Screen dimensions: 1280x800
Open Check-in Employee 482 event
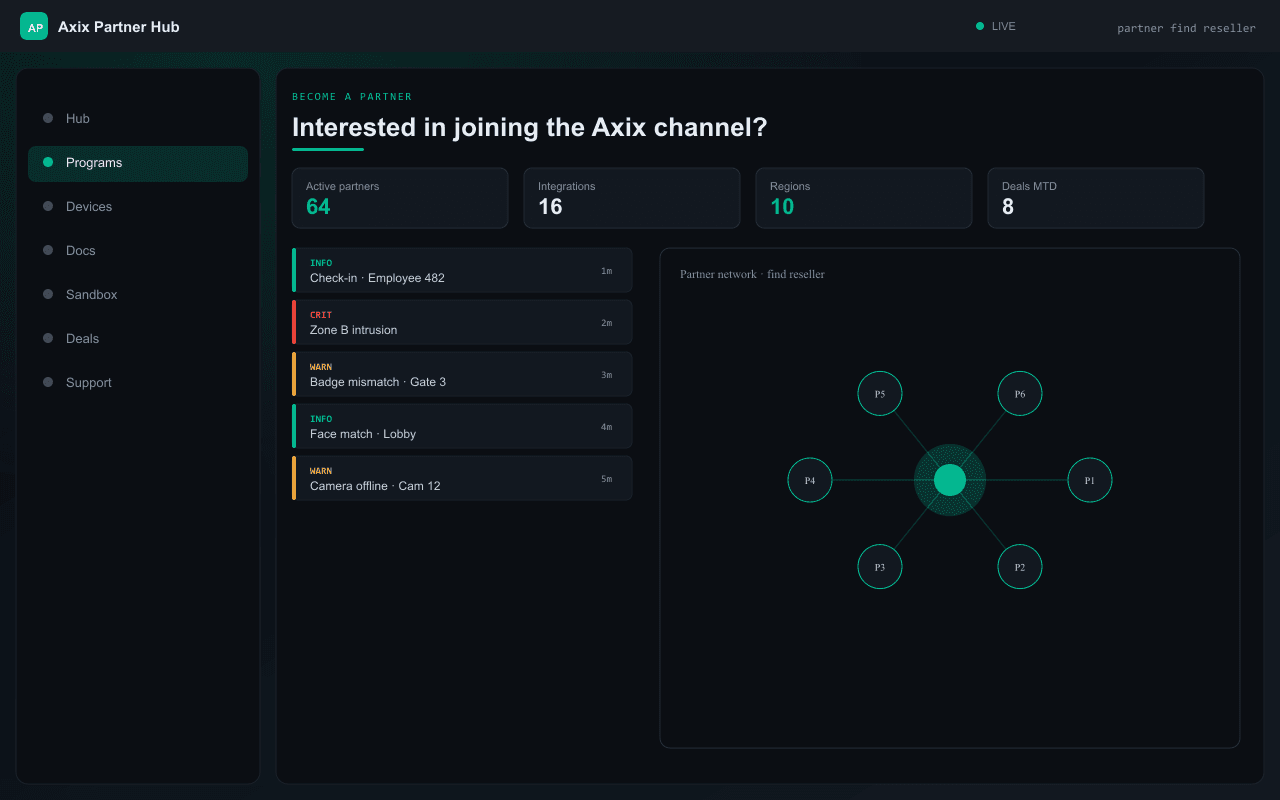[462, 270]
